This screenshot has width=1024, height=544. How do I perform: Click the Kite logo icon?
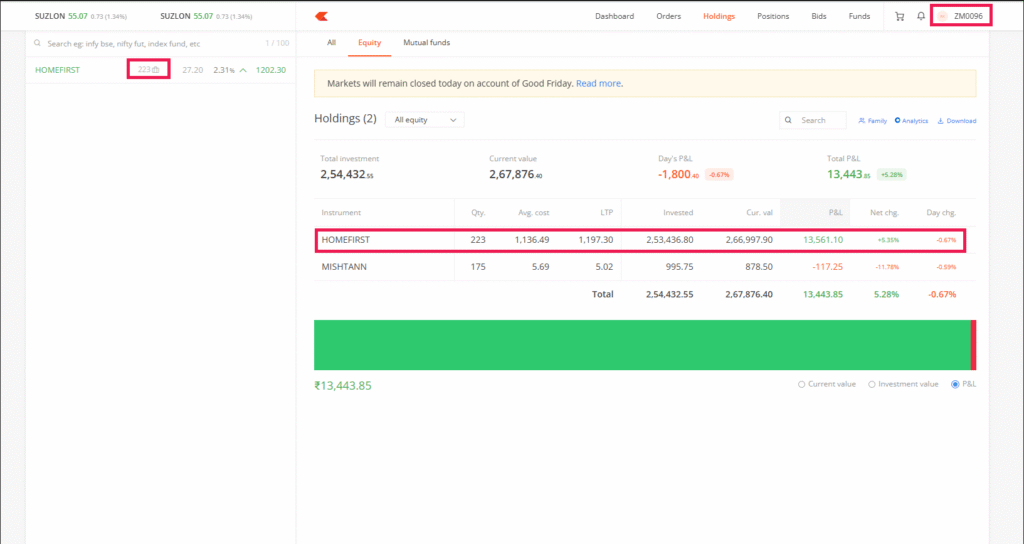321,16
